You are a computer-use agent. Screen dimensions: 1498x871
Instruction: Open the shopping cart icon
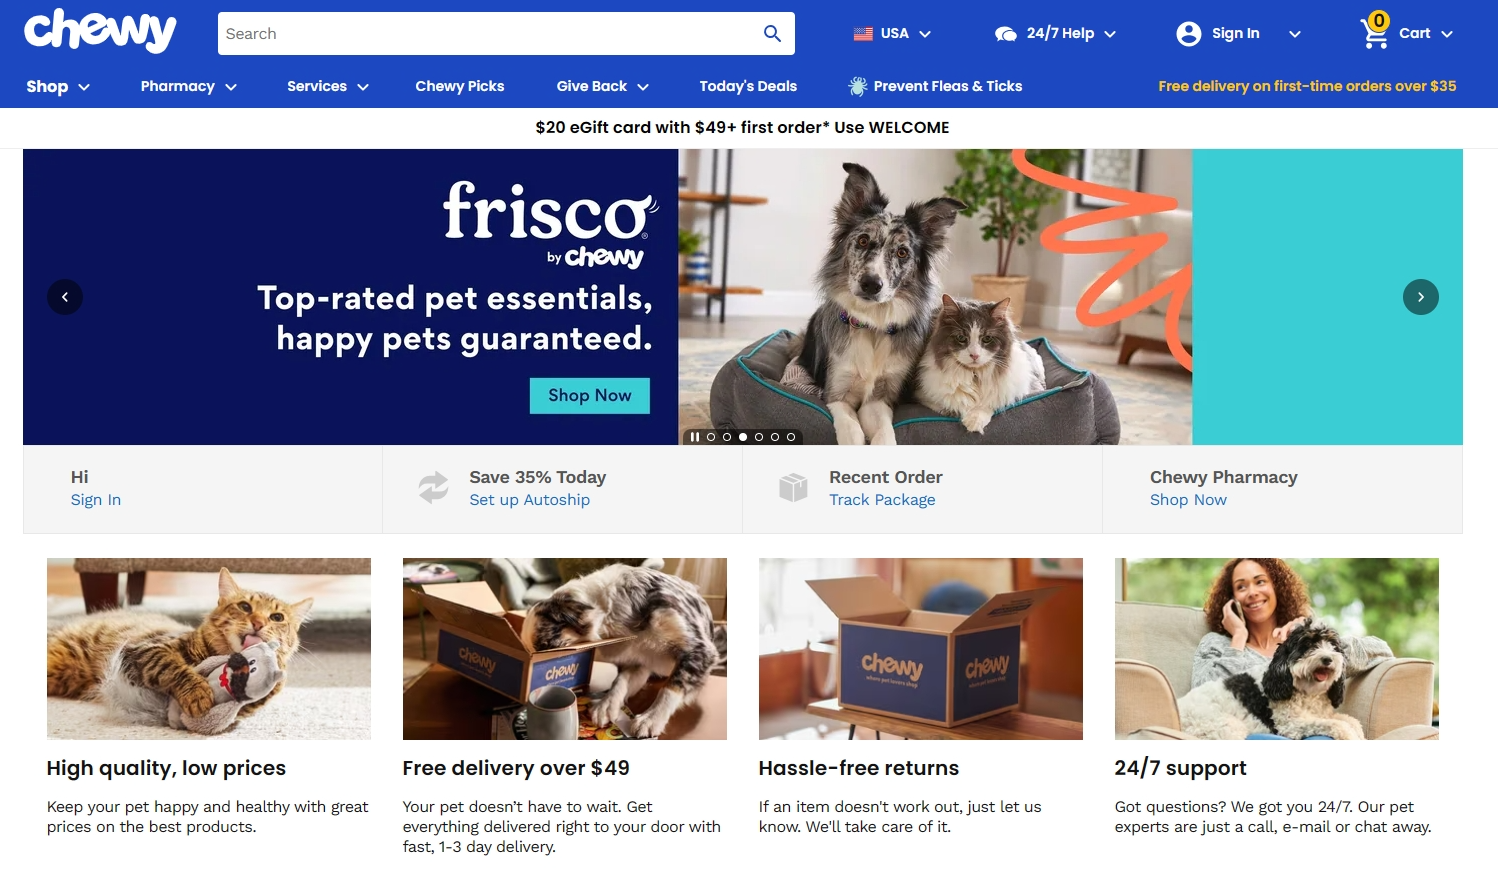pyautogui.click(x=1375, y=32)
